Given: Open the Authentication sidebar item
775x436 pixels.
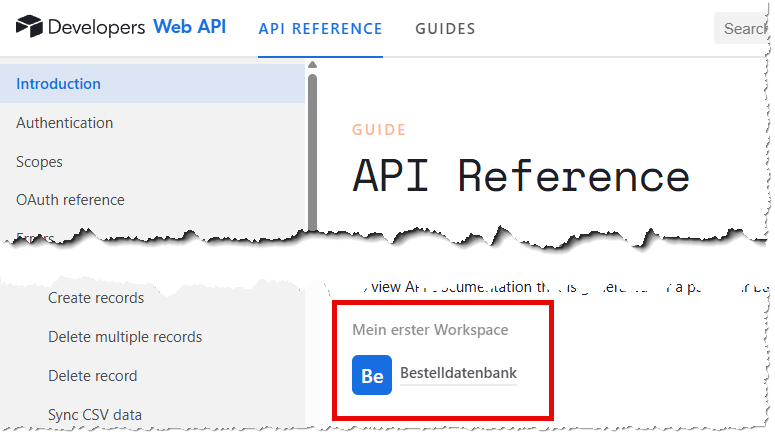Looking at the screenshot, I should tap(64, 123).
